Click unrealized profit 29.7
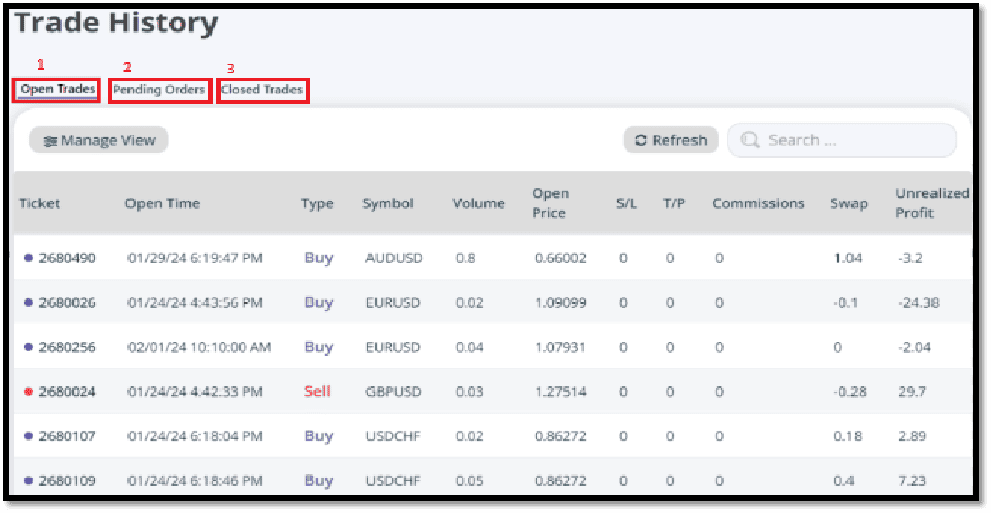Viewport: 991px width, 513px height. click(912, 392)
